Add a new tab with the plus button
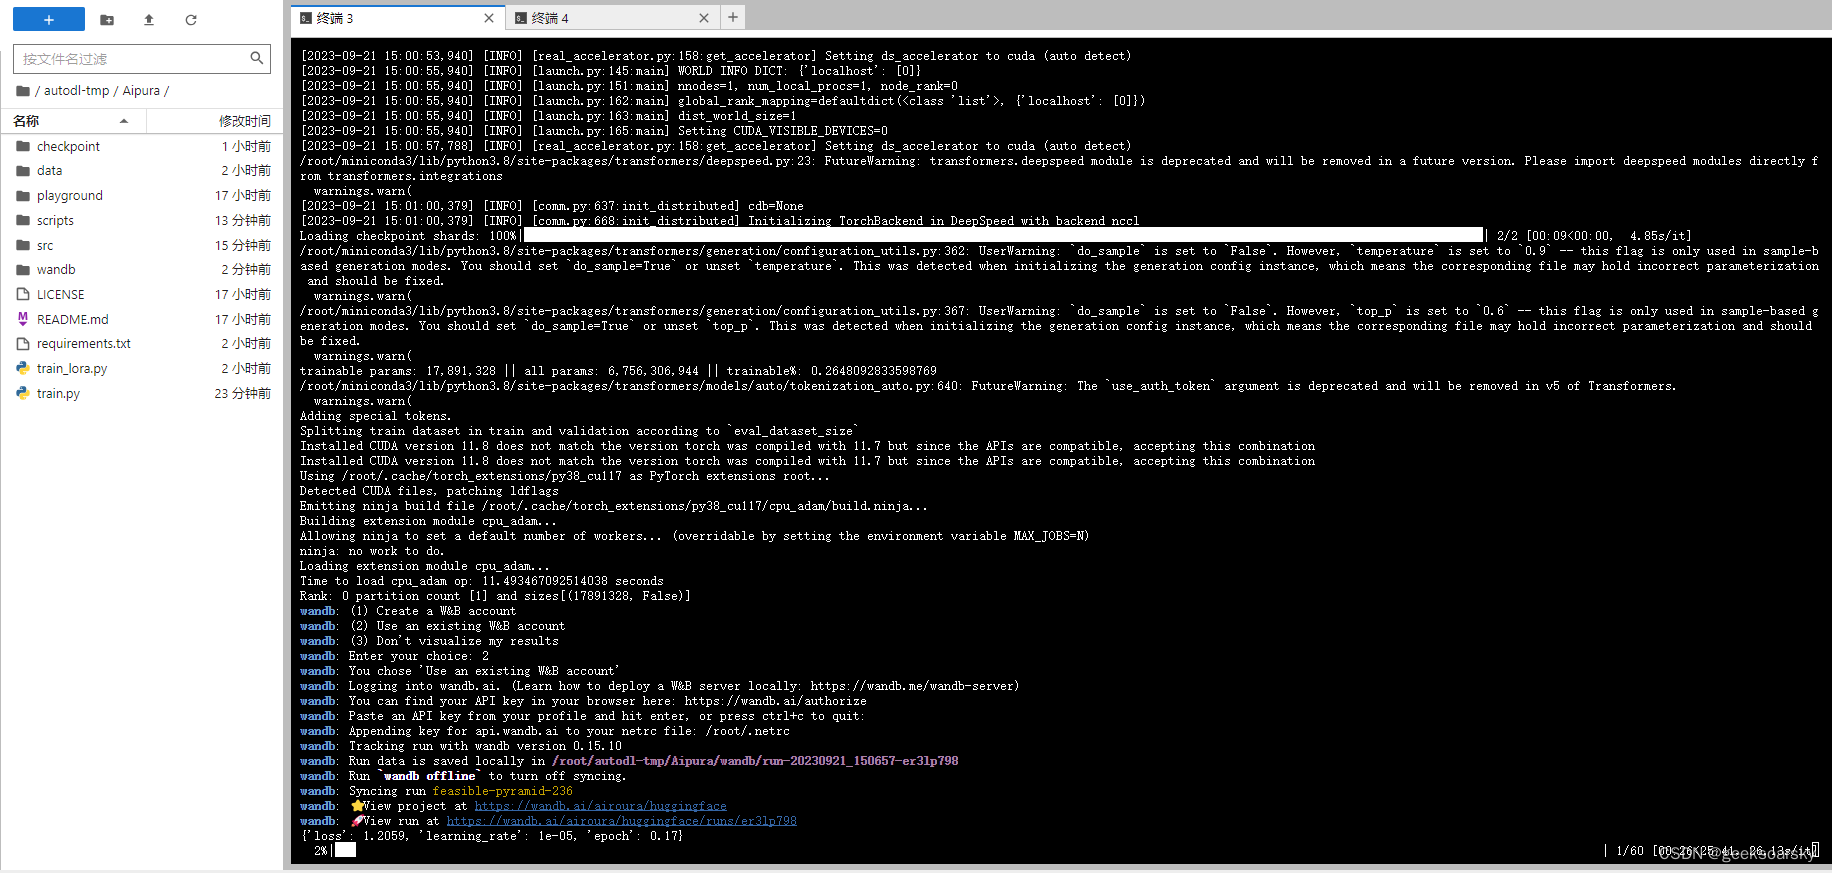This screenshot has height=873, width=1832. coord(733,17)
